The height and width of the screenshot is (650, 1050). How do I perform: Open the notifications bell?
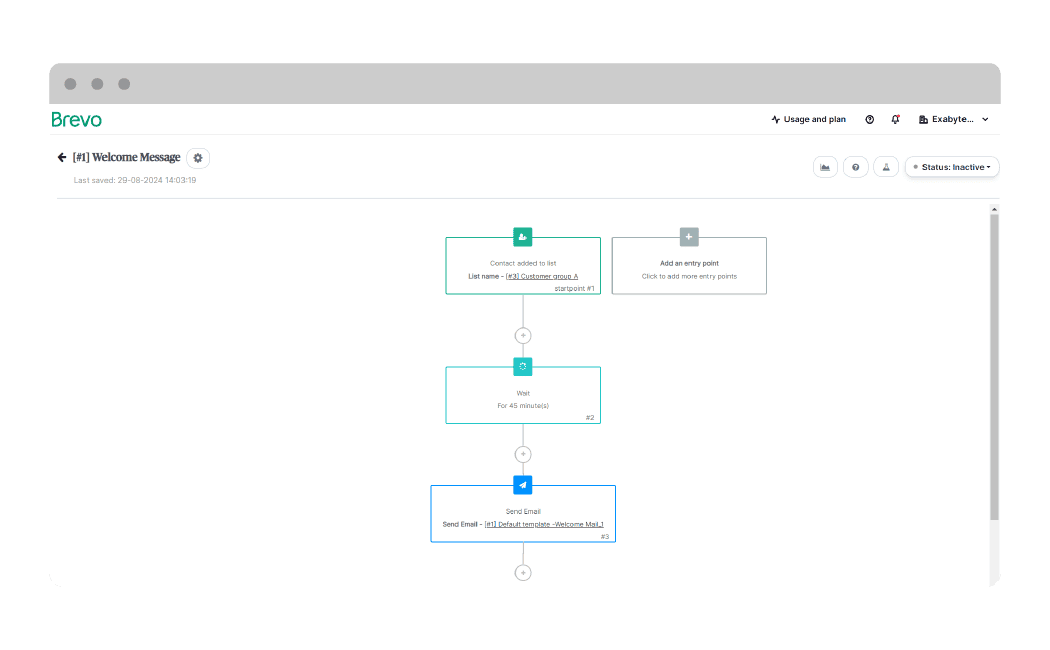click(x=896, y=119)
